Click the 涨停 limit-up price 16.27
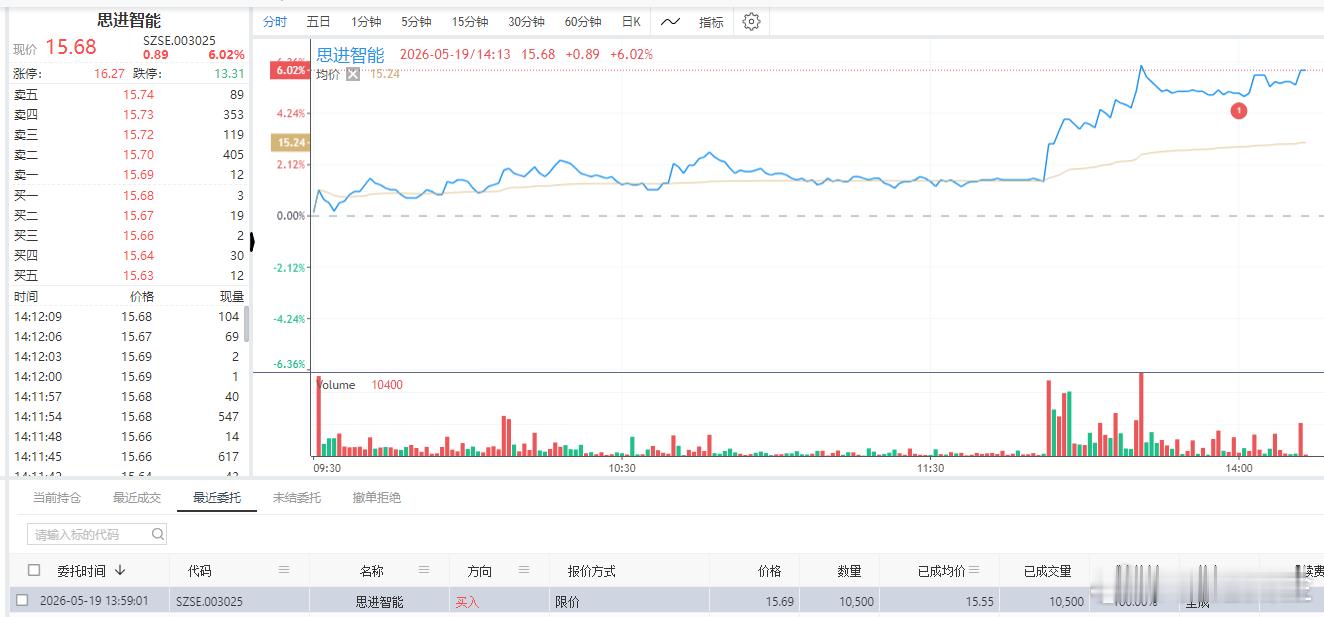The image size is (1324, 617). point(109,73)
